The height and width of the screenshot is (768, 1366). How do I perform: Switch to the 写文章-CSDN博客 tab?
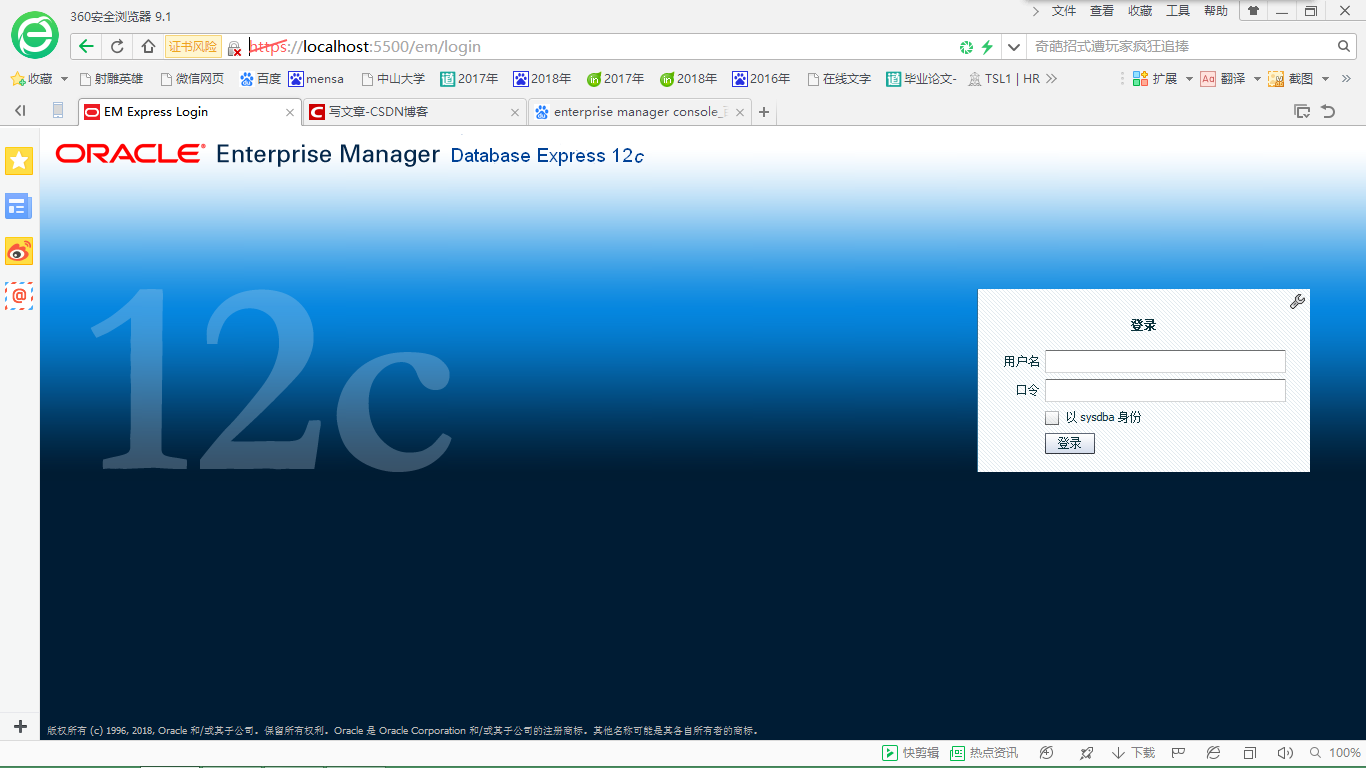(x=415, y=112)
